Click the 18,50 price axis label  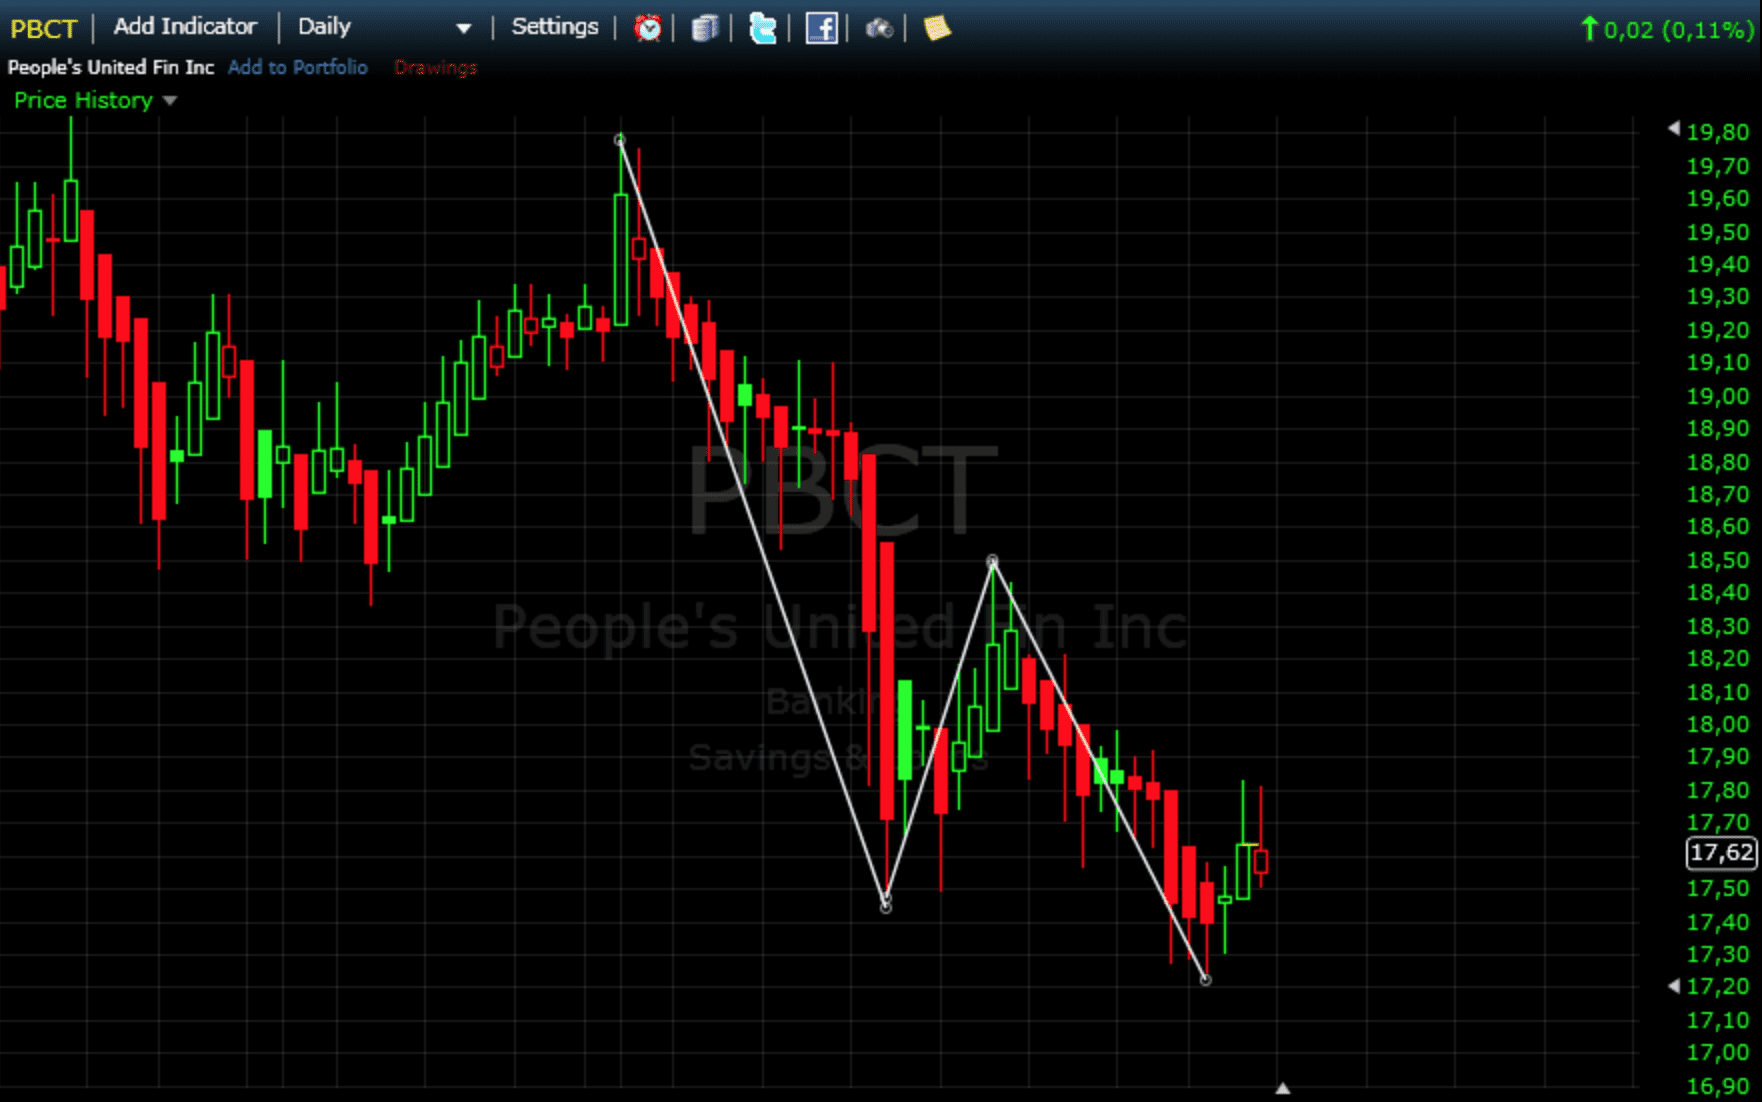click(1718, 560)
